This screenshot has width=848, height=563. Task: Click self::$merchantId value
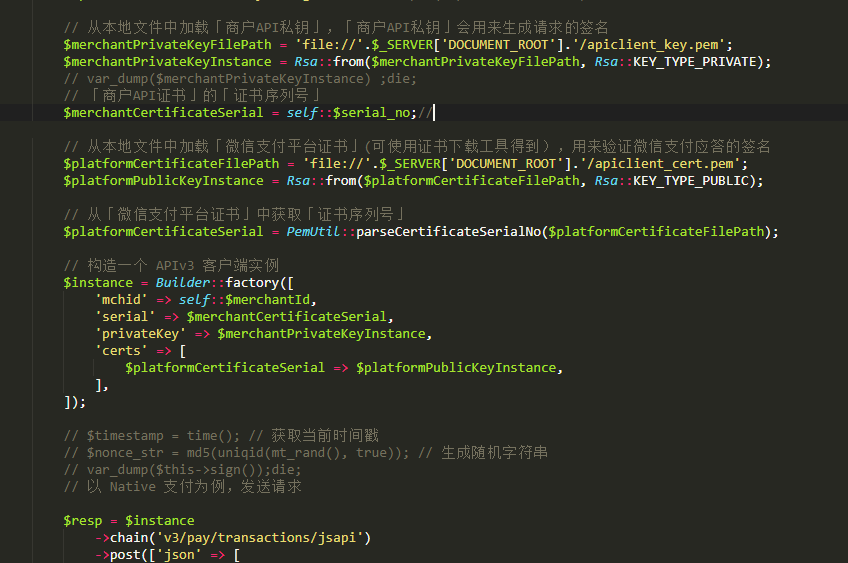[244, 300]
